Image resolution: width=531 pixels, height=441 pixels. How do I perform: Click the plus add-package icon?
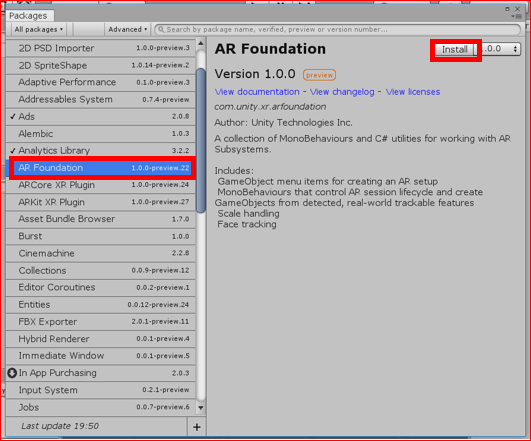tap(197, 427)
